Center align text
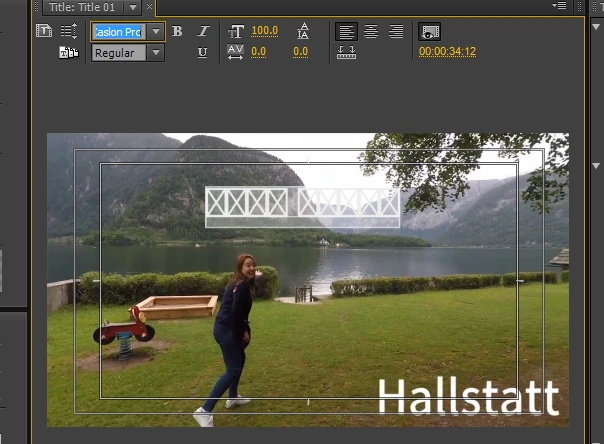 (371, 31)
